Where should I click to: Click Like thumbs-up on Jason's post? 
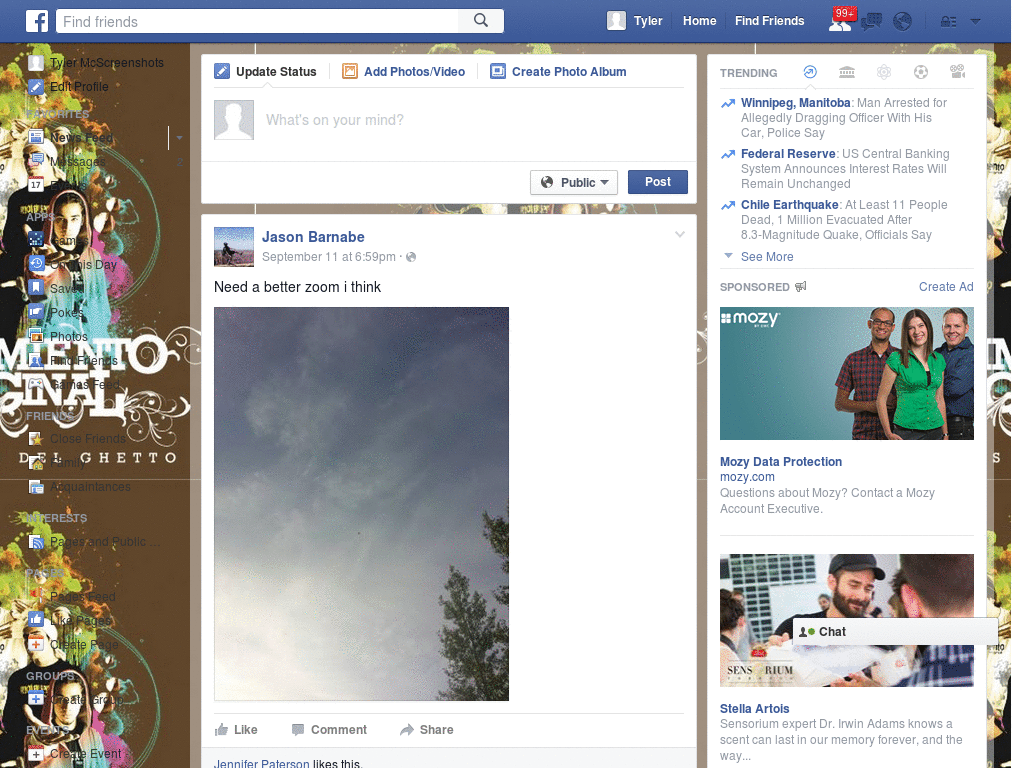tap(236, 729)
